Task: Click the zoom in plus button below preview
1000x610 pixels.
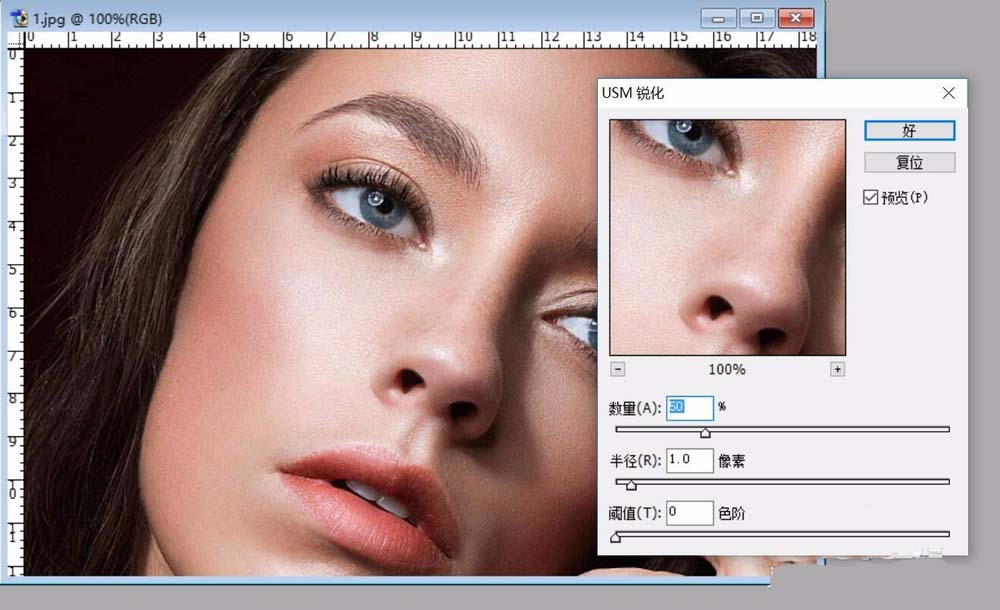Action: click(x=837, y=369)
